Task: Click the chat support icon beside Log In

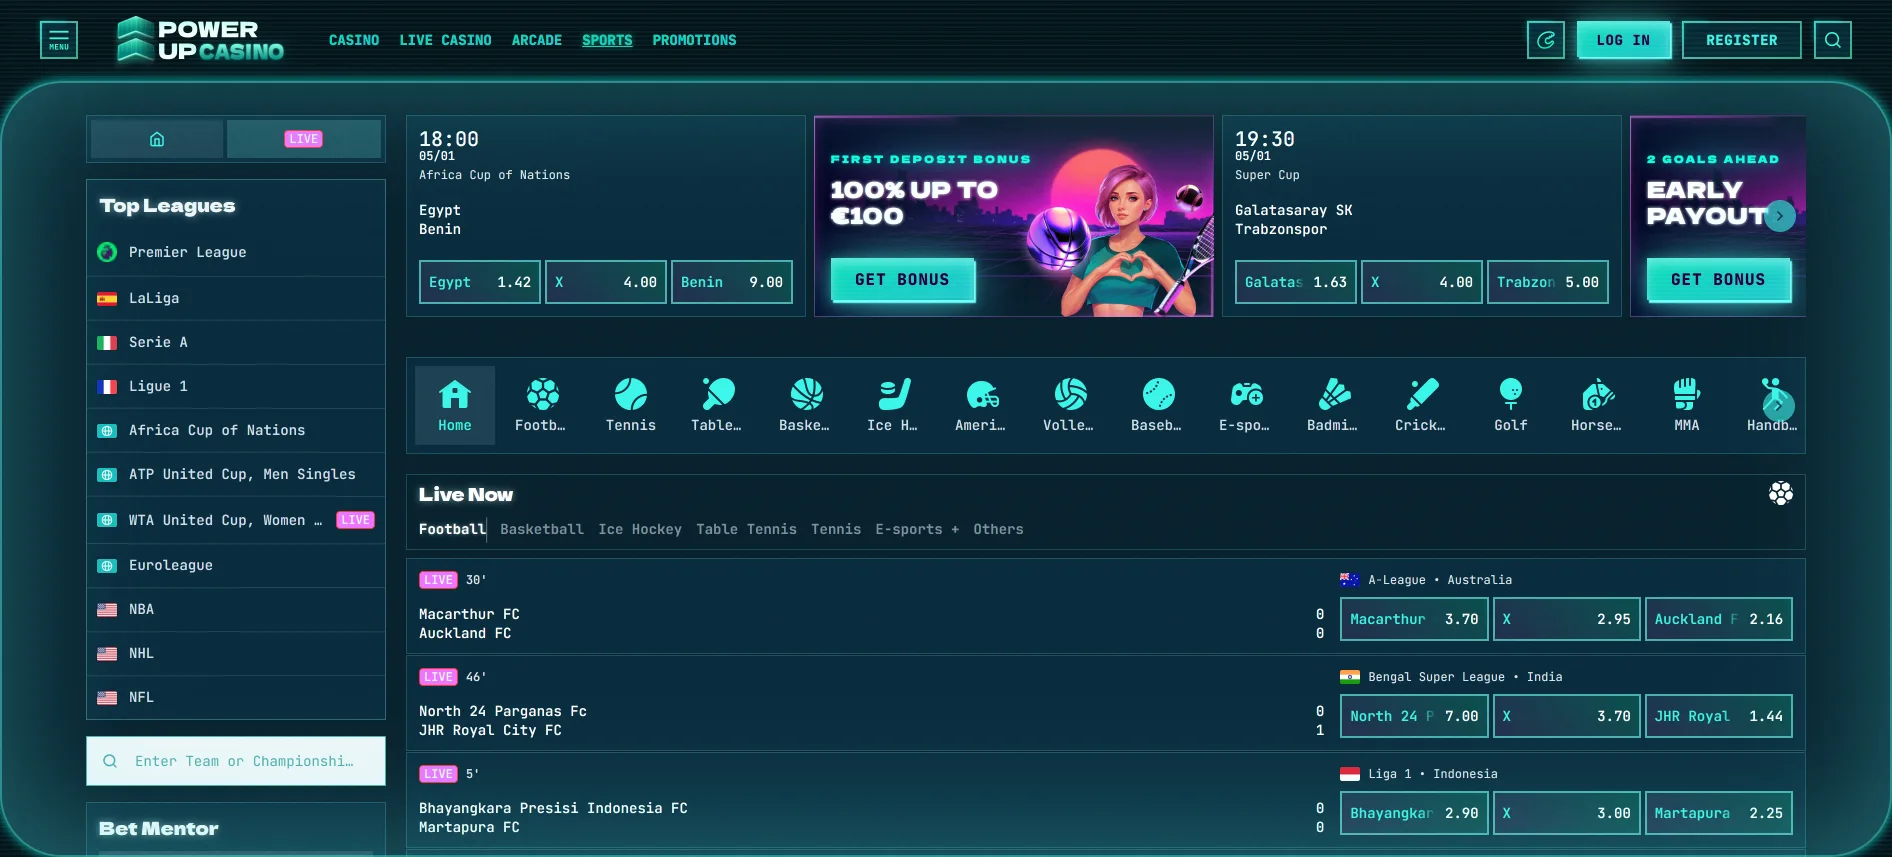Action: pos(1546,40)
